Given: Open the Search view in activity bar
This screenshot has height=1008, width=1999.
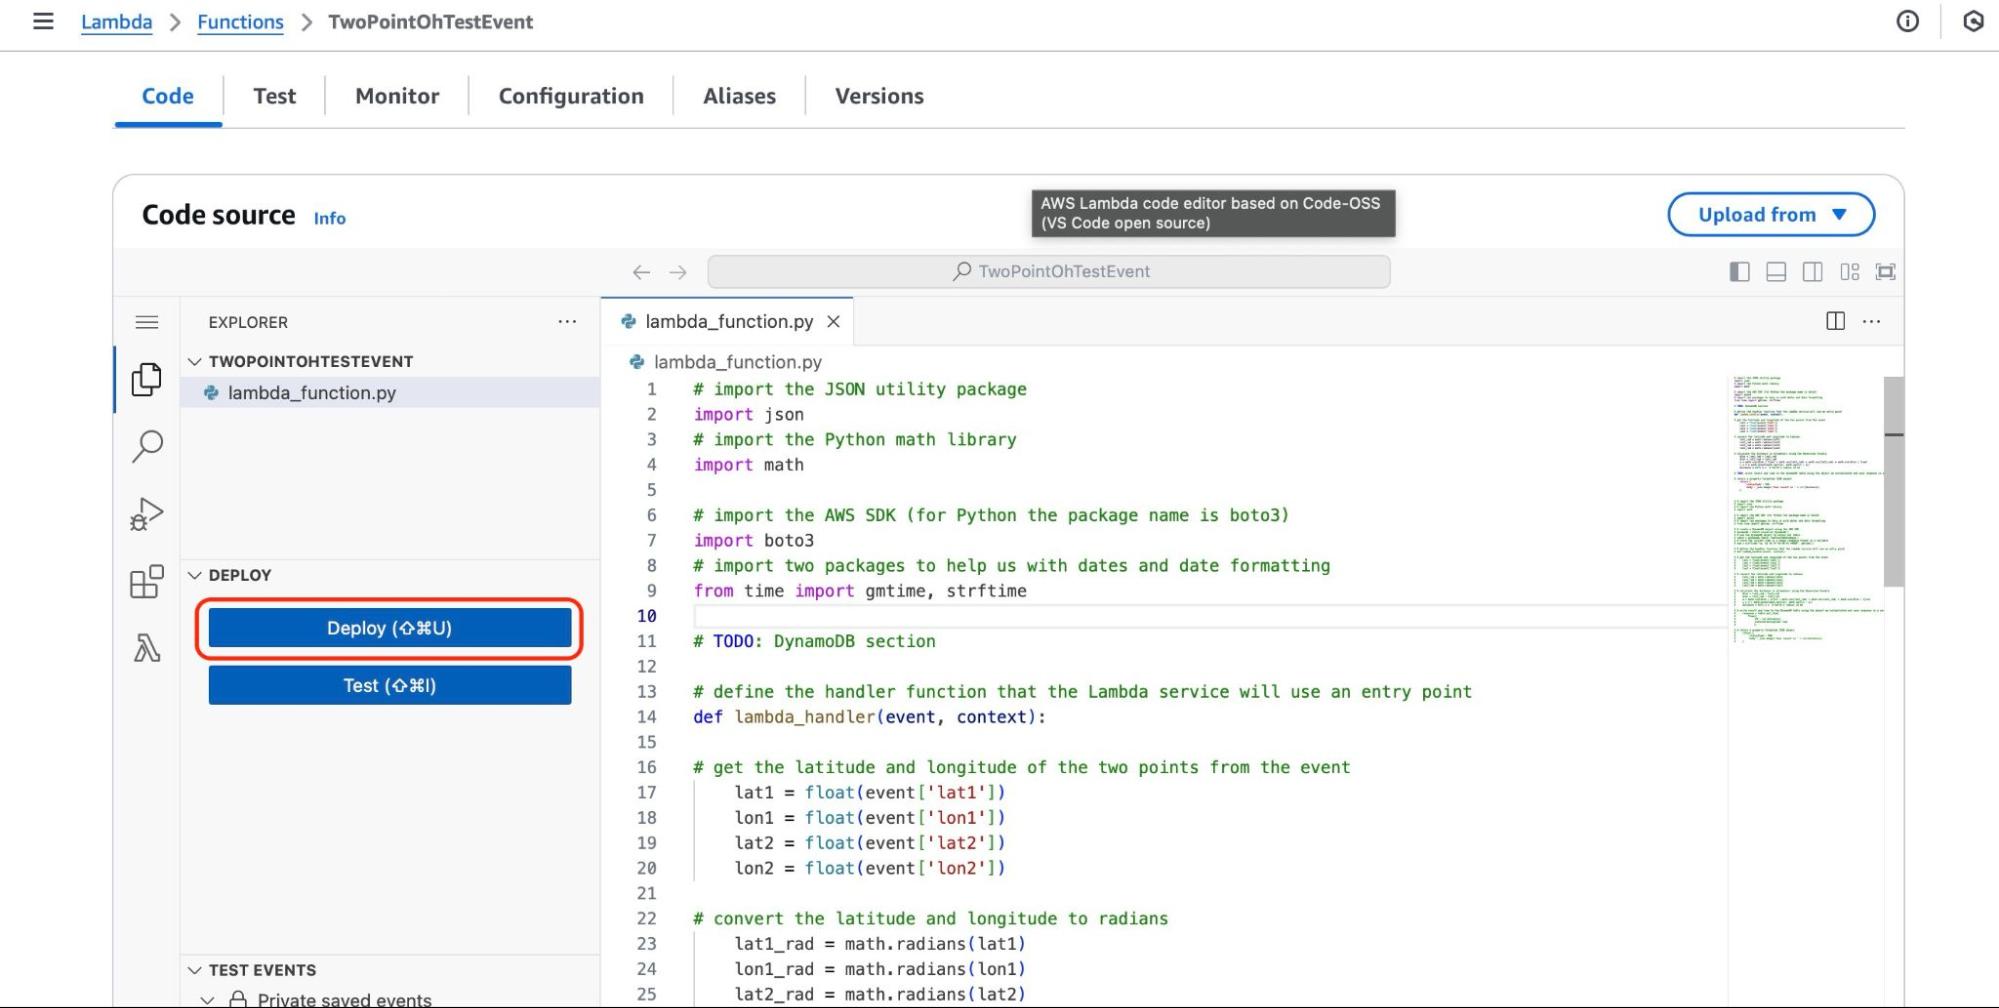Looking at the screenshot, I should click(x=147, y=446).
